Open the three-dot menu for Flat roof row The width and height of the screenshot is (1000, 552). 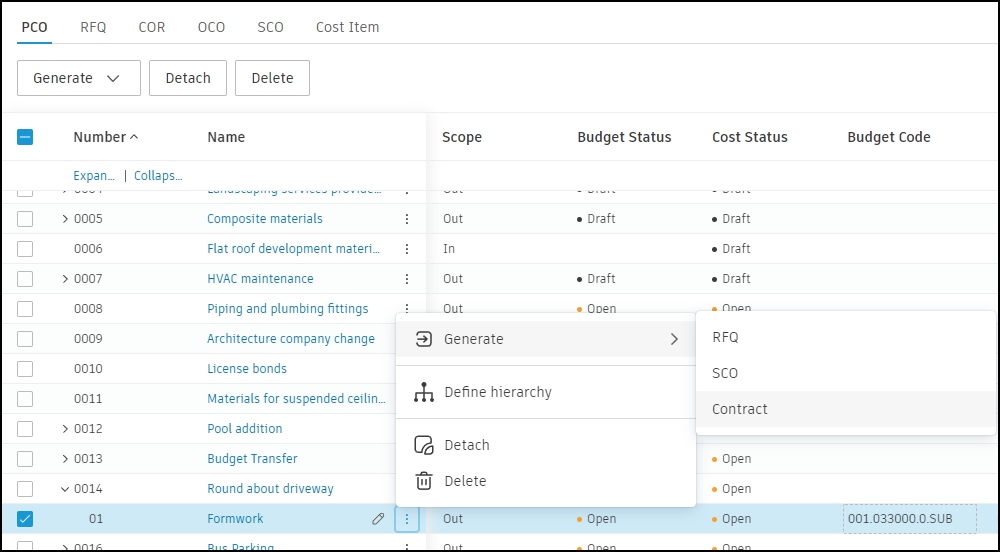pyautogui.click(x=407, y=249)
